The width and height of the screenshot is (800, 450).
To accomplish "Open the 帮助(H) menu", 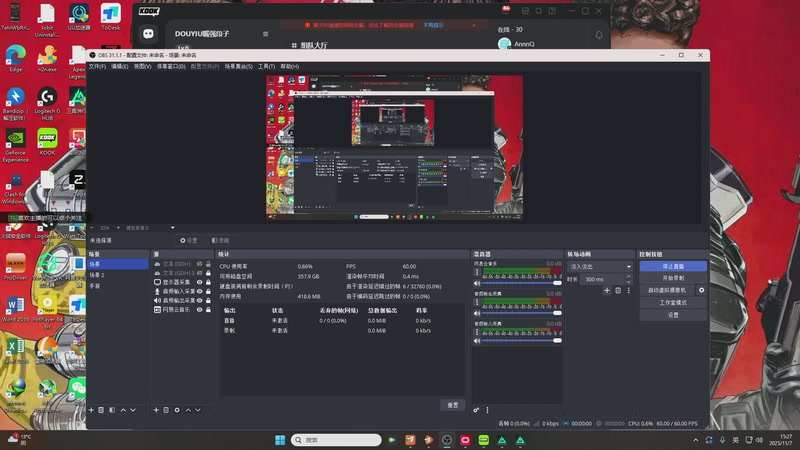I will point(289,66).
